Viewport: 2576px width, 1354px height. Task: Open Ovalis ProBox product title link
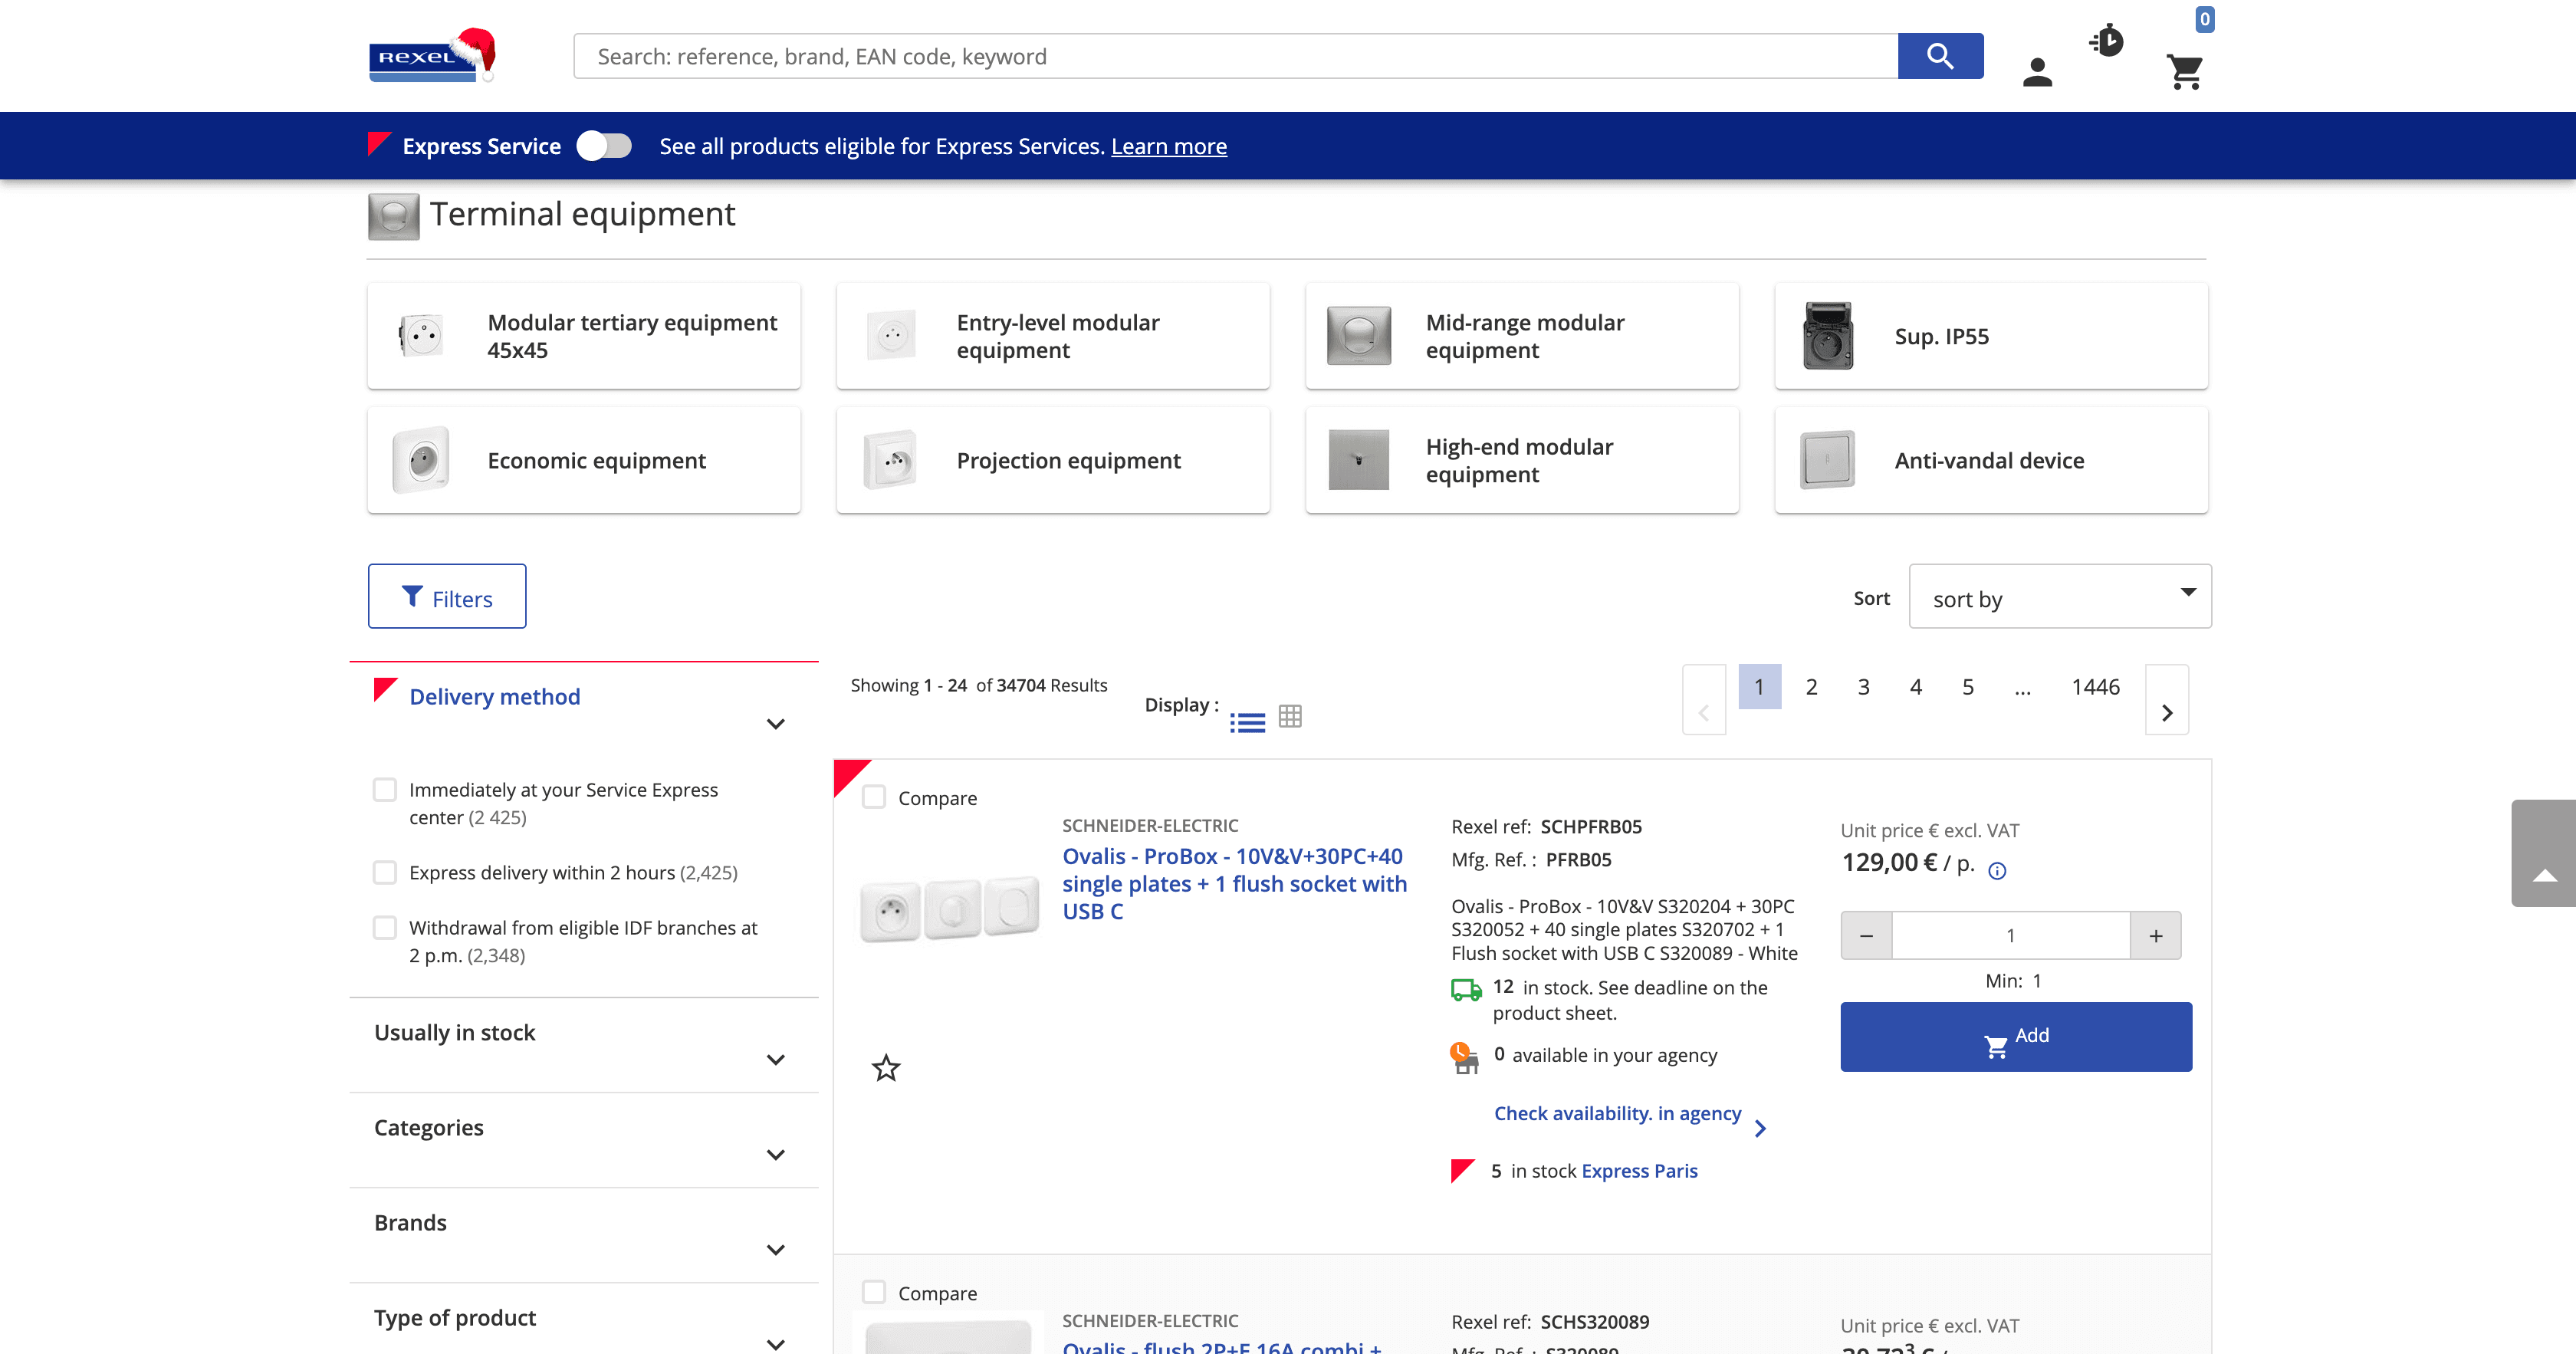tap(1235, 884)
